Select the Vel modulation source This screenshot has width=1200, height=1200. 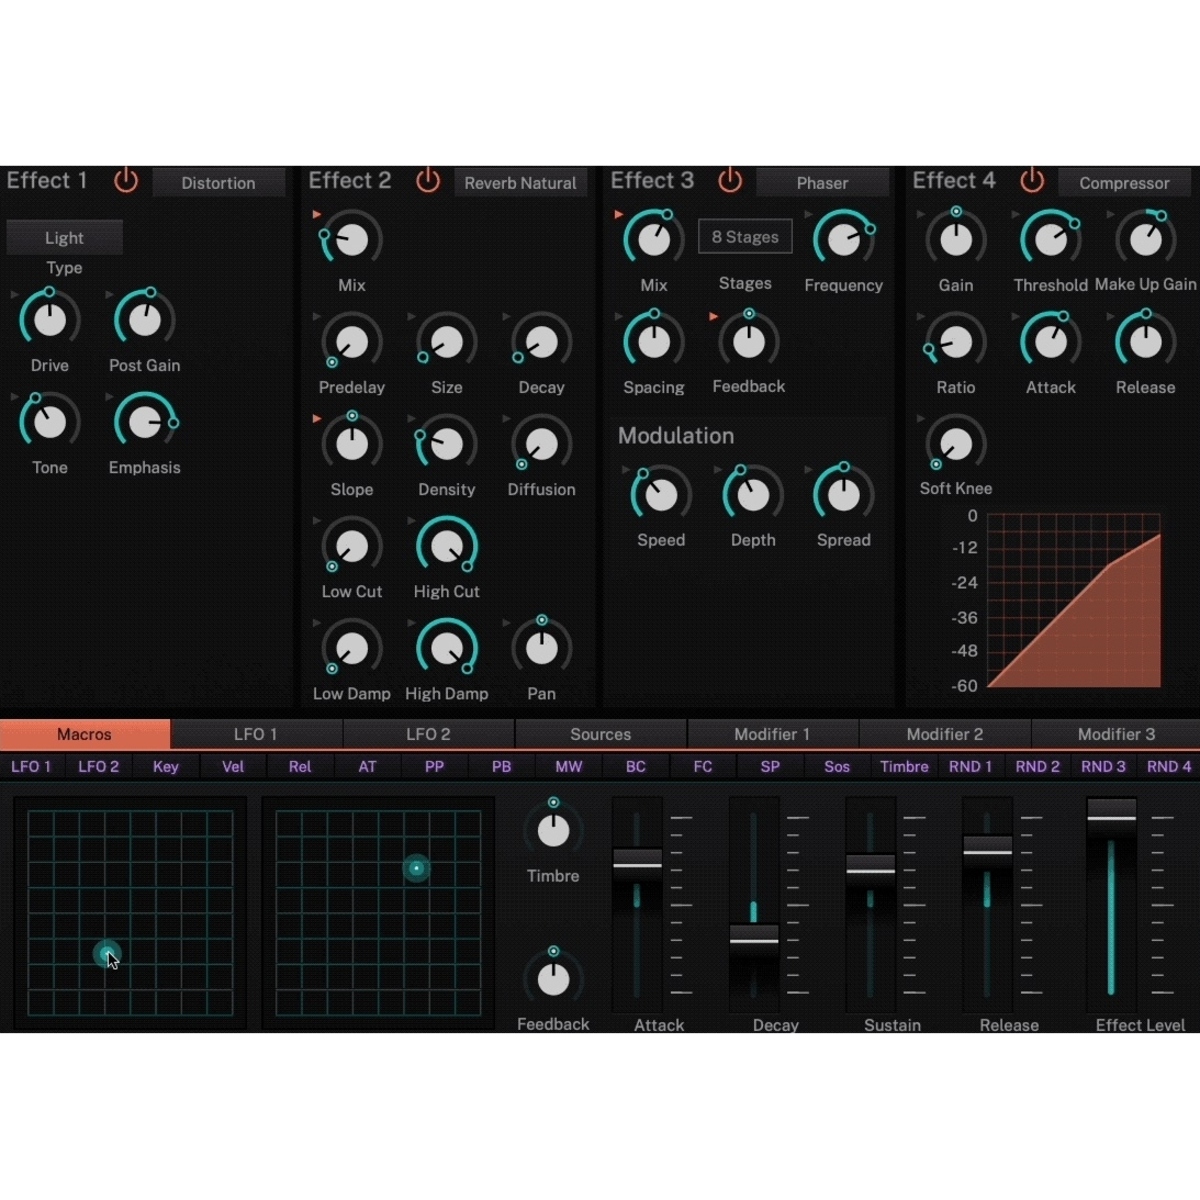233,767
